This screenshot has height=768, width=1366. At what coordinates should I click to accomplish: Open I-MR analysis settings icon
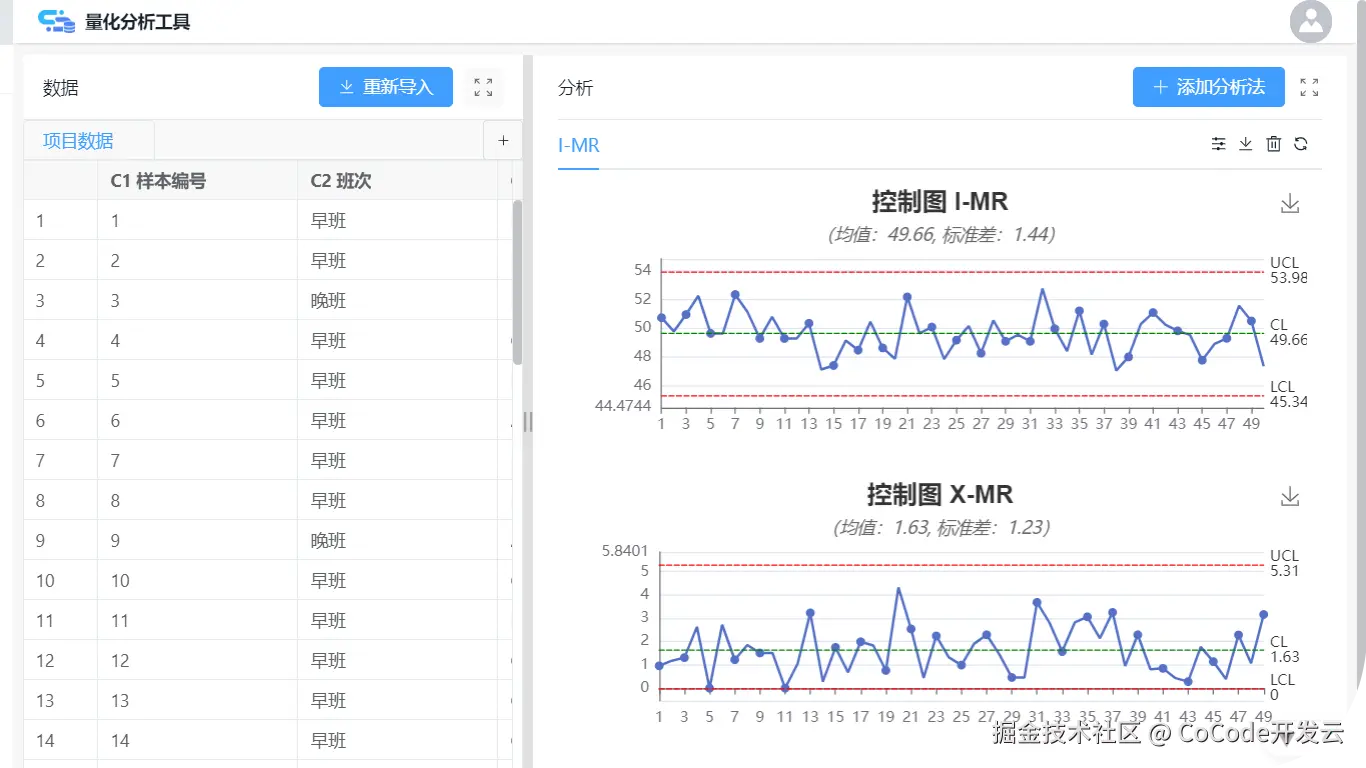1218,144
